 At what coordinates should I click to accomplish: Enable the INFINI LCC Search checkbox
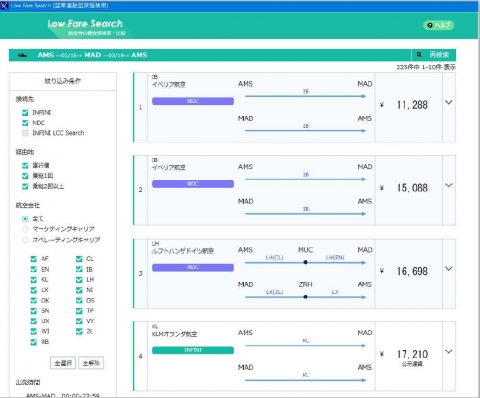tap(25, 133)
